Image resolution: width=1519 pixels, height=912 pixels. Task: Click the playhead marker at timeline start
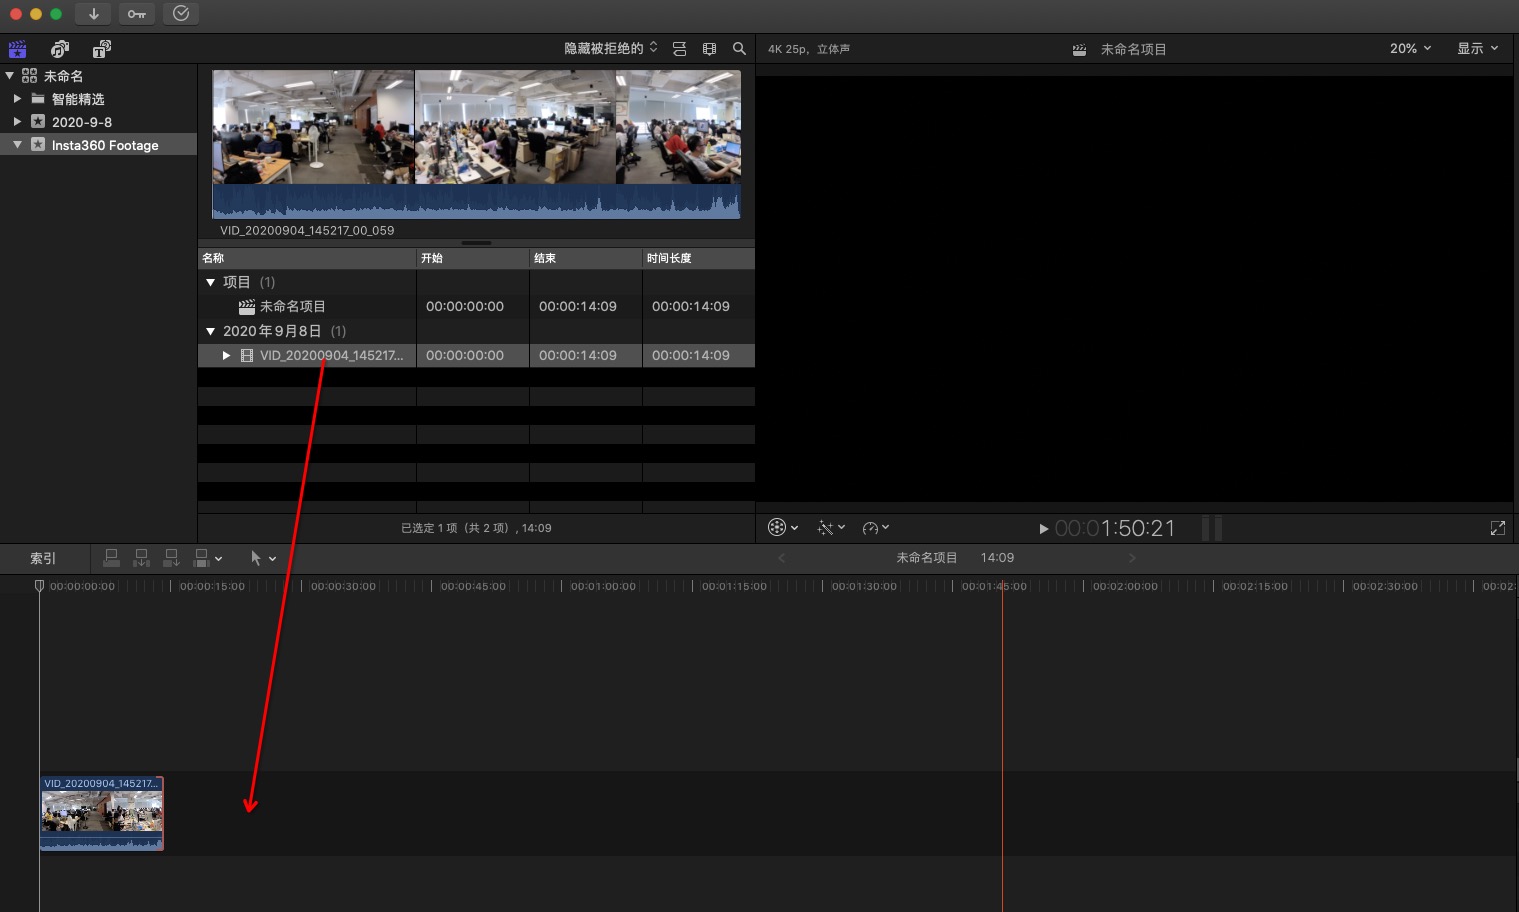pos(39,586)
